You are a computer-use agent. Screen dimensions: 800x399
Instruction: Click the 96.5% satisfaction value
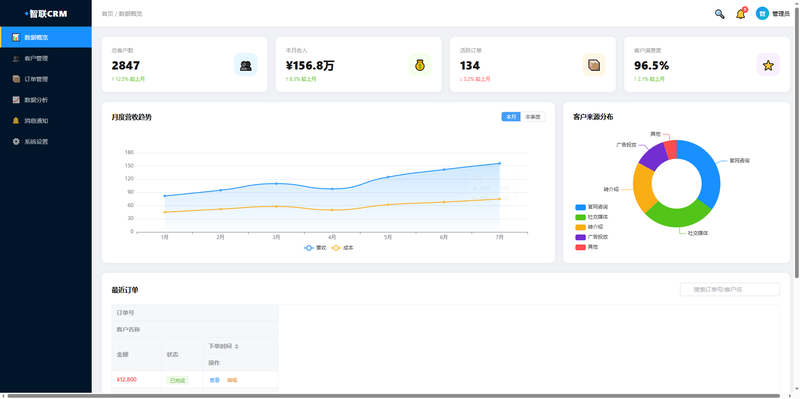tap(652, 65)
